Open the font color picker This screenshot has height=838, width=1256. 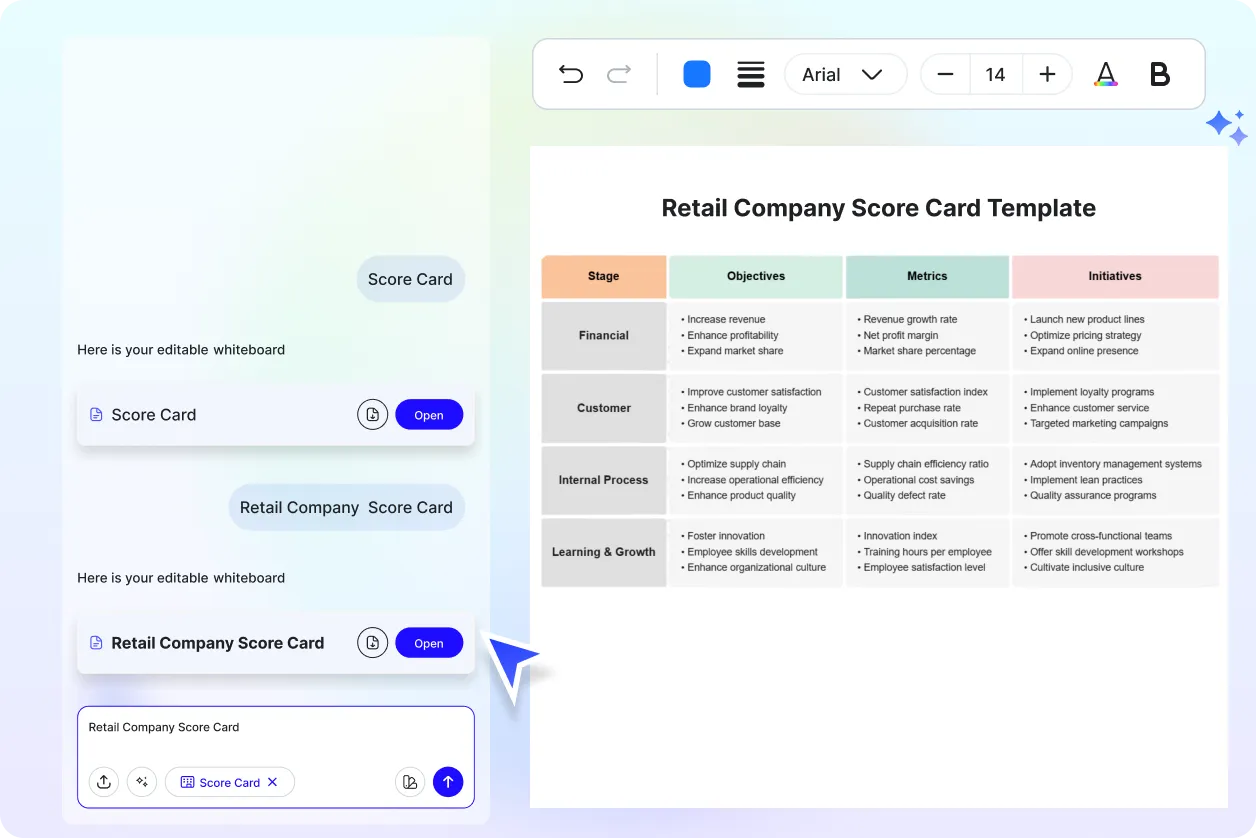tap(1105, 74)
